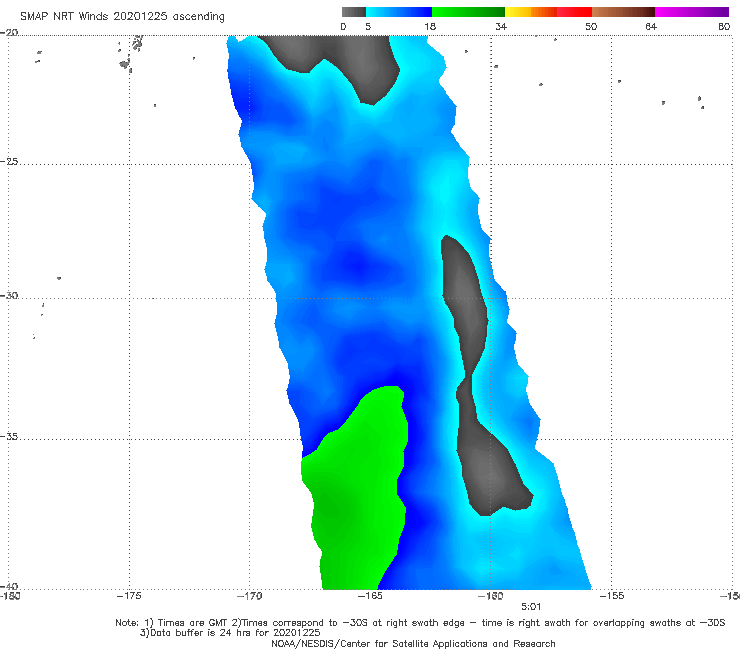Select the green 18-34 color bar segment
Screen dimensions: 740x650
[469, 12]
